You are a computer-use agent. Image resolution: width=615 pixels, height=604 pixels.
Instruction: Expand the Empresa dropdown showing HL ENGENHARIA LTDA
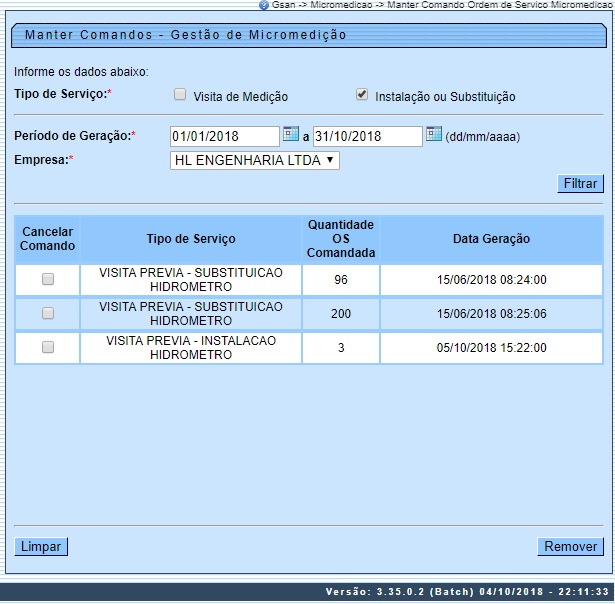255,160
